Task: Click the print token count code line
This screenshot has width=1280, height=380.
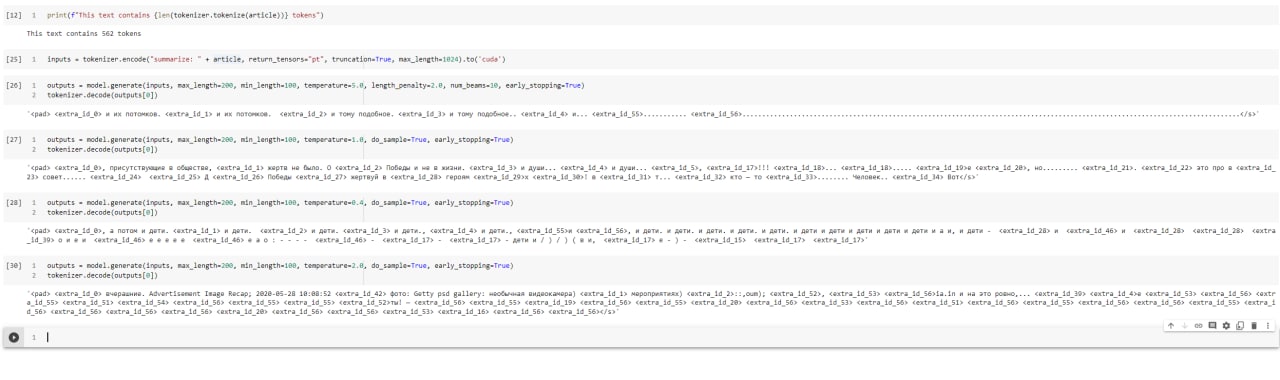Action: coord(185,16)
